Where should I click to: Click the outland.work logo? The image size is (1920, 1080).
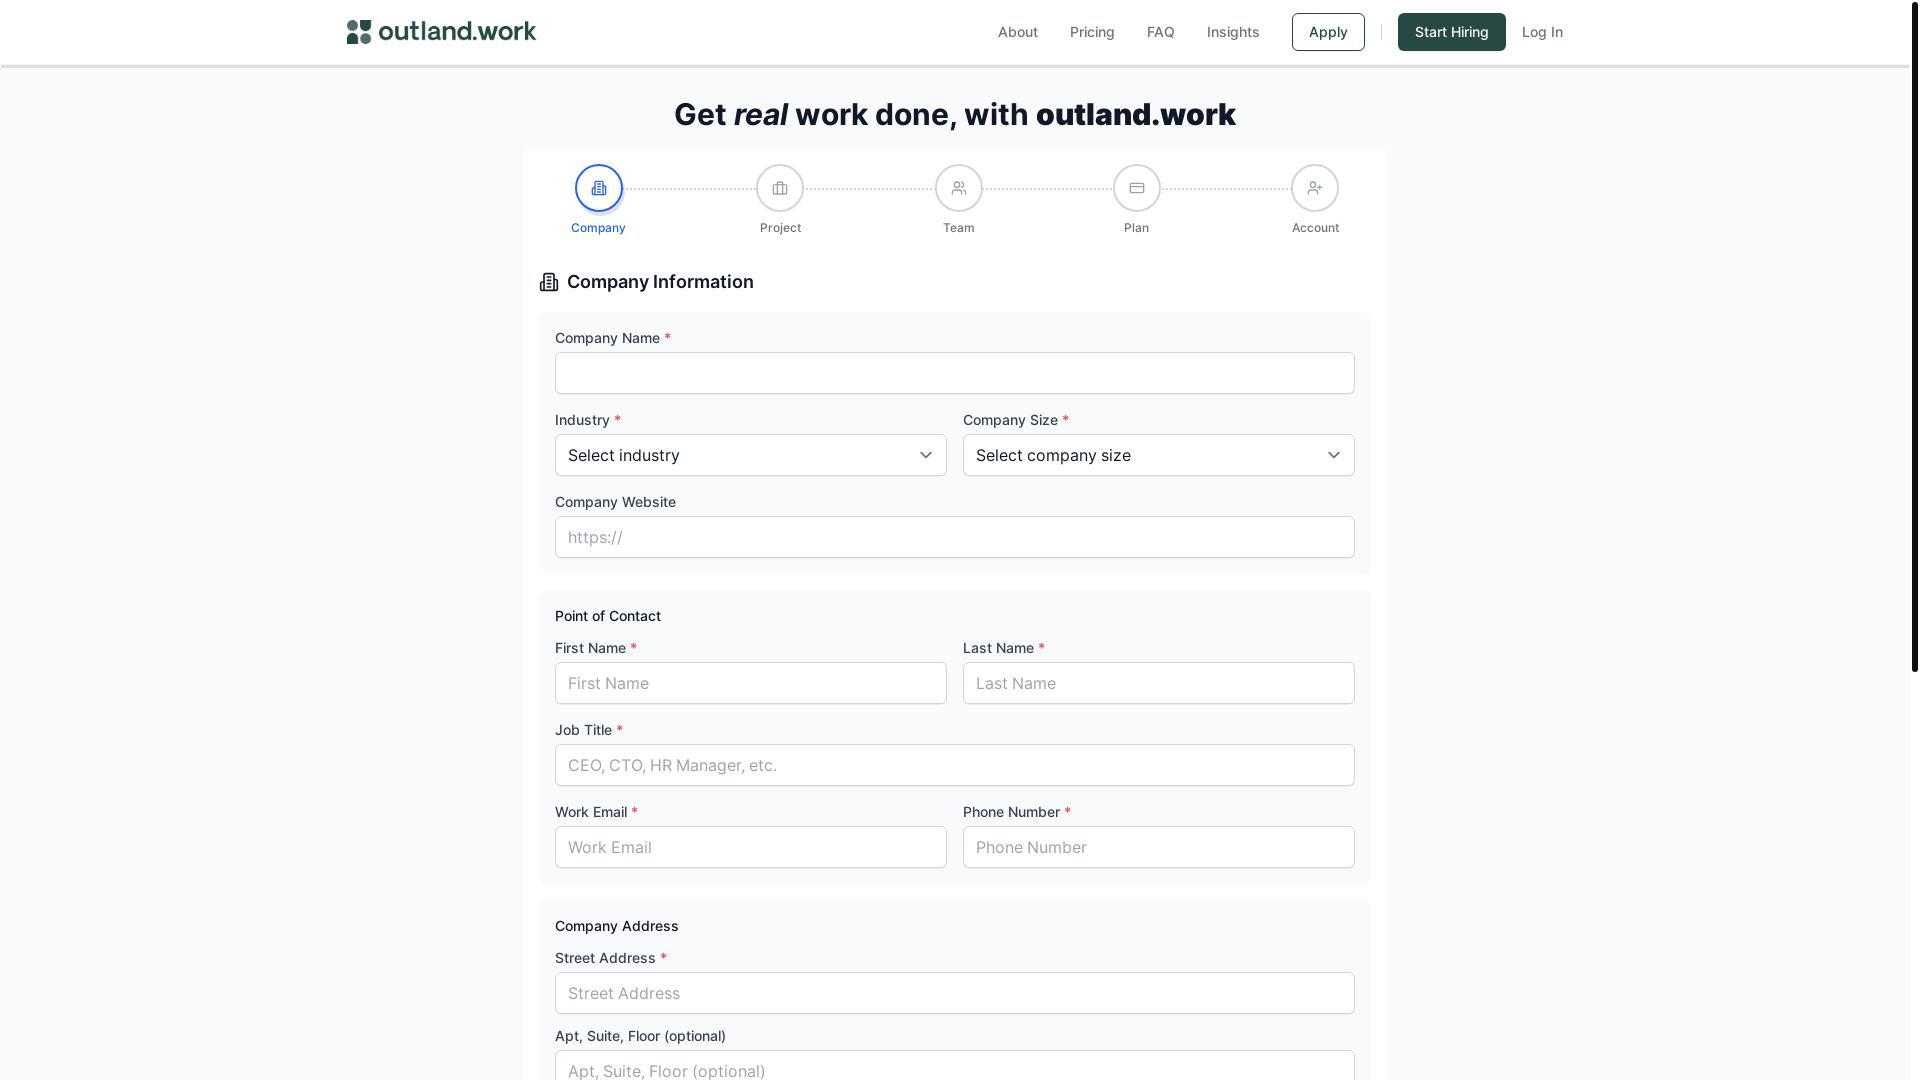point(441,32)
